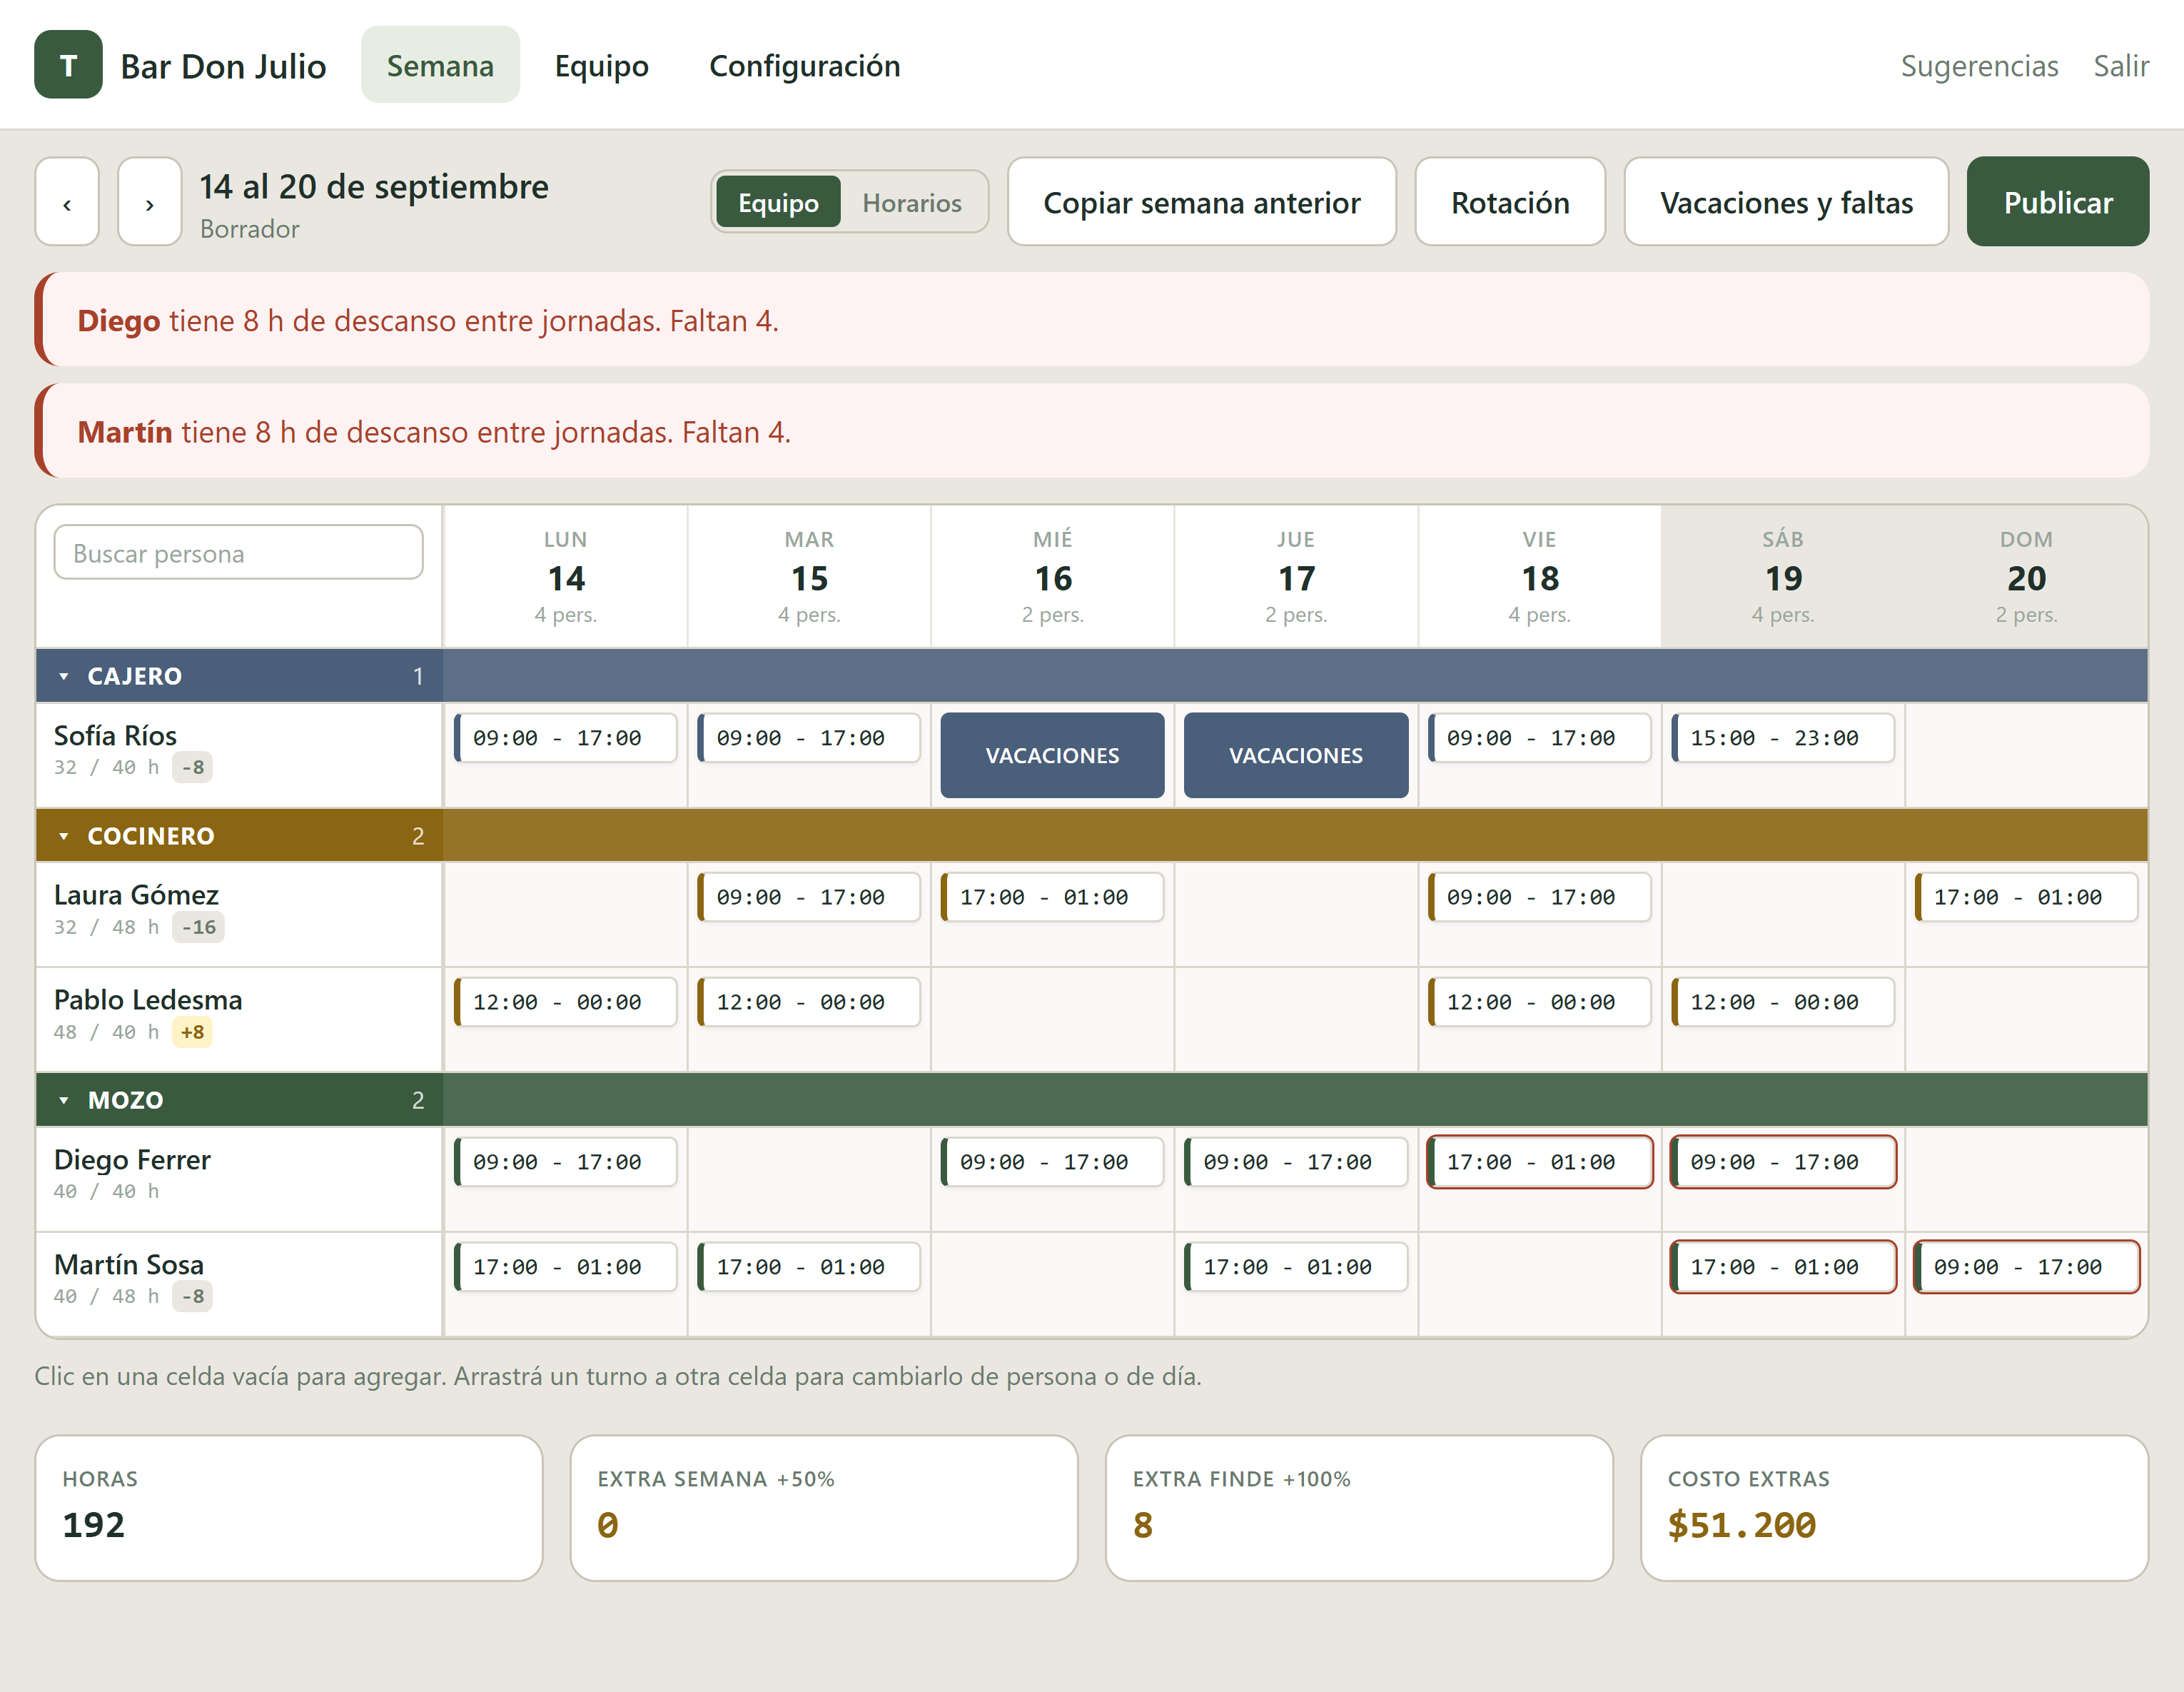Open Sofía Ríos Thursday VACACIONES block

tap(1296, 756)
